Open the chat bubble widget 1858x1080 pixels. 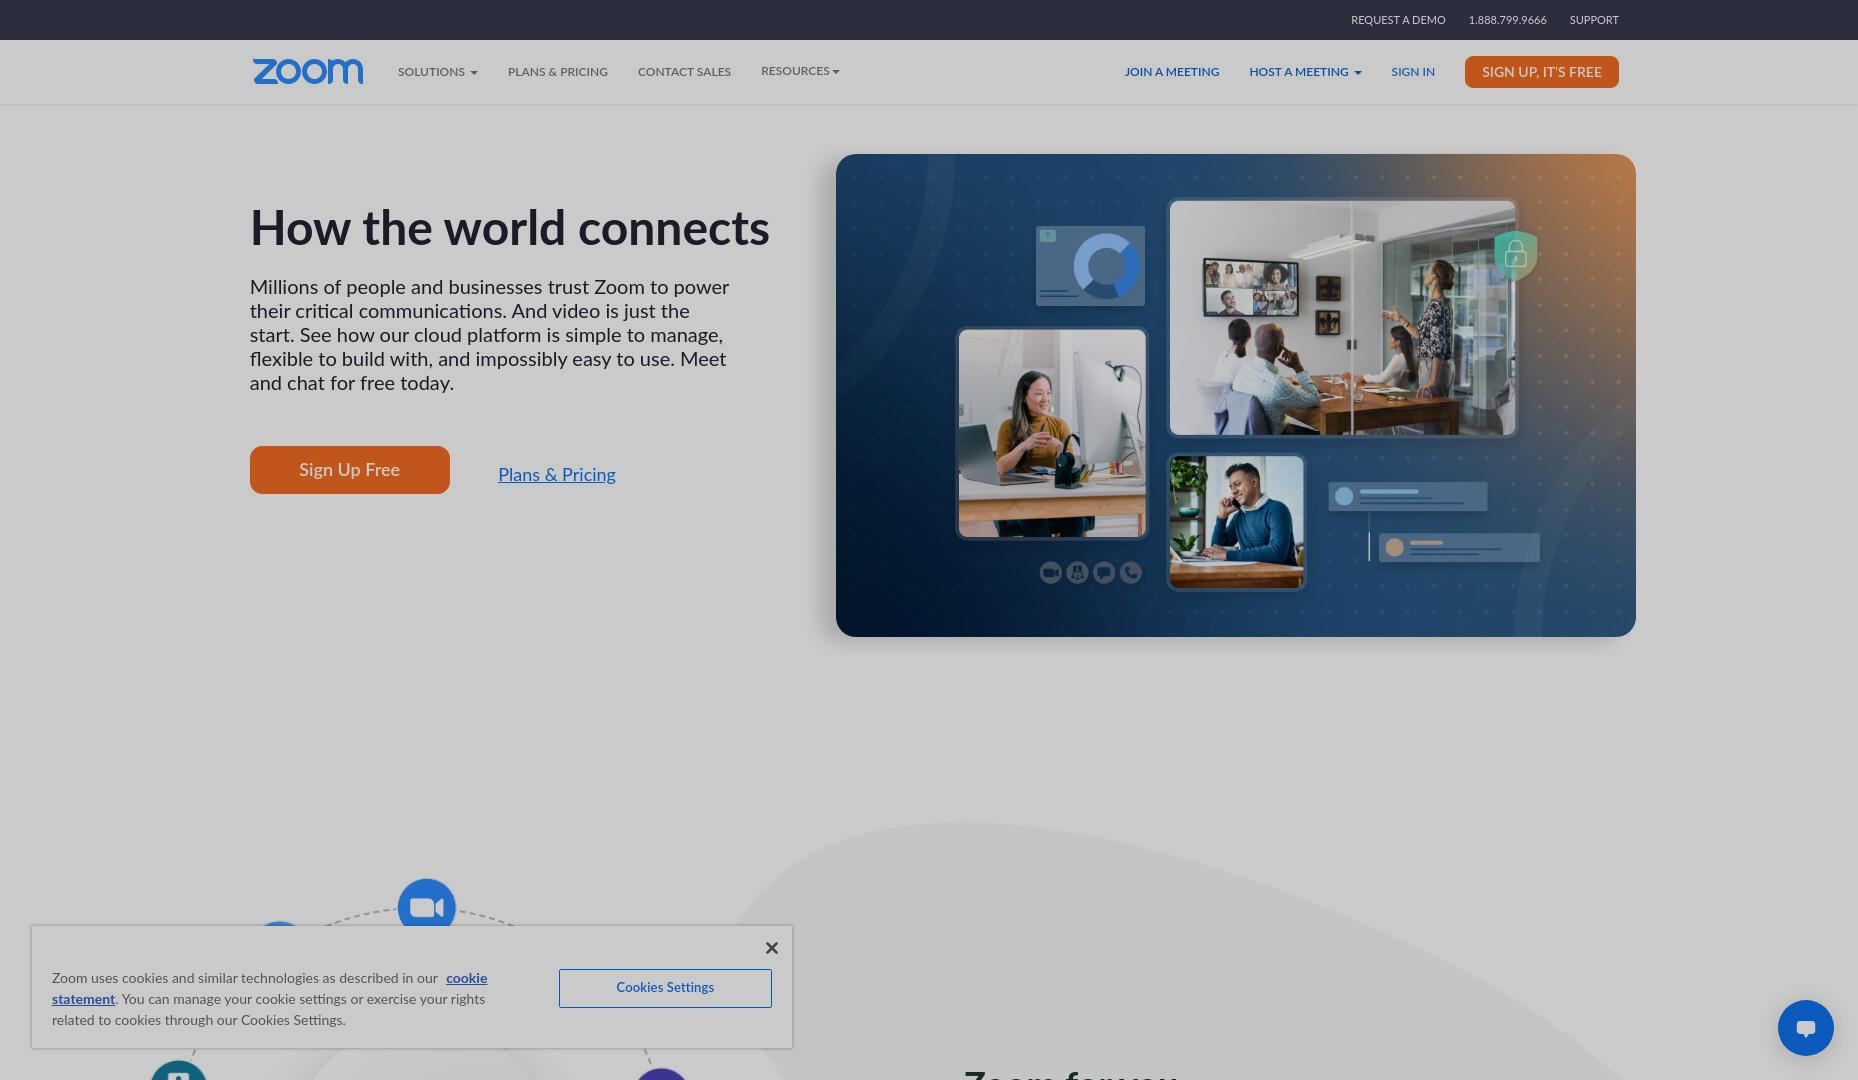(1805, 1027)
